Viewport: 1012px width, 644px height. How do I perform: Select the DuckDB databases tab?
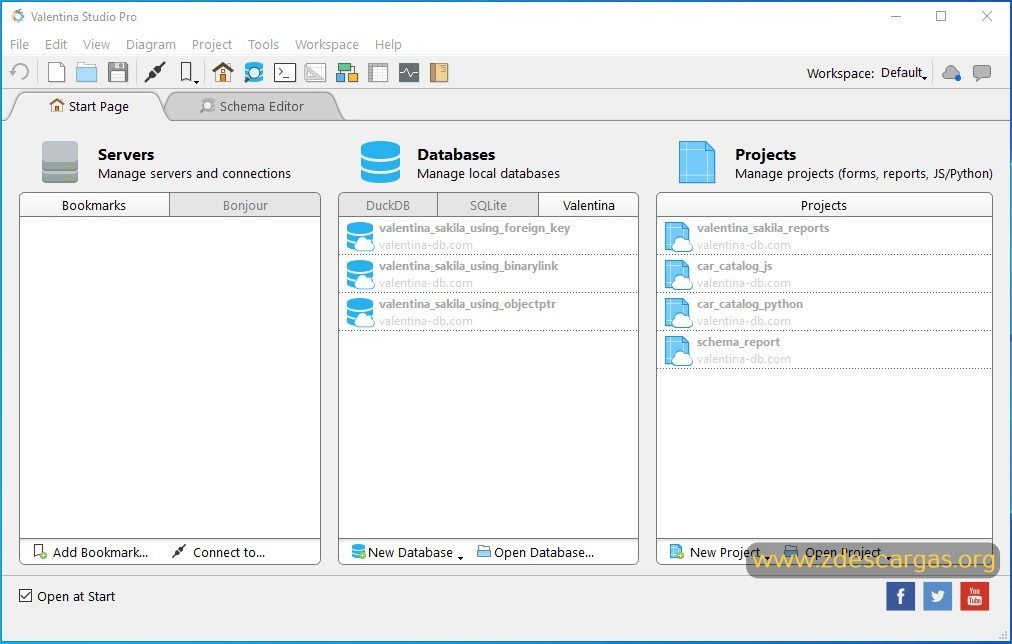pos(388,205)
